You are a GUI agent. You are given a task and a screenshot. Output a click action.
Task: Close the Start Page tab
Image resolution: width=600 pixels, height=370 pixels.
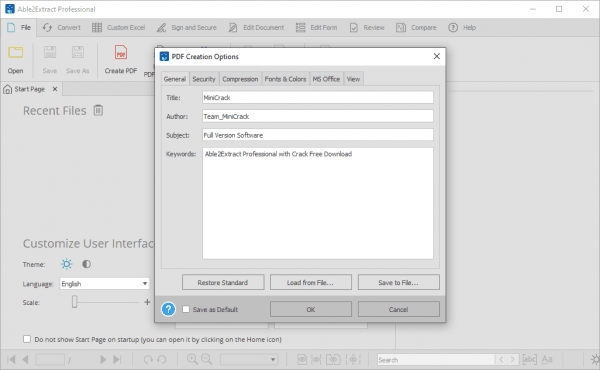click(x=55, y=89)
